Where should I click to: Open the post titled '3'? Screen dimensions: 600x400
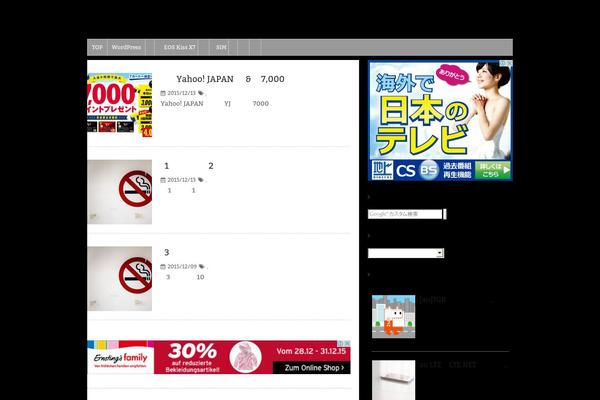coord(166,252)
